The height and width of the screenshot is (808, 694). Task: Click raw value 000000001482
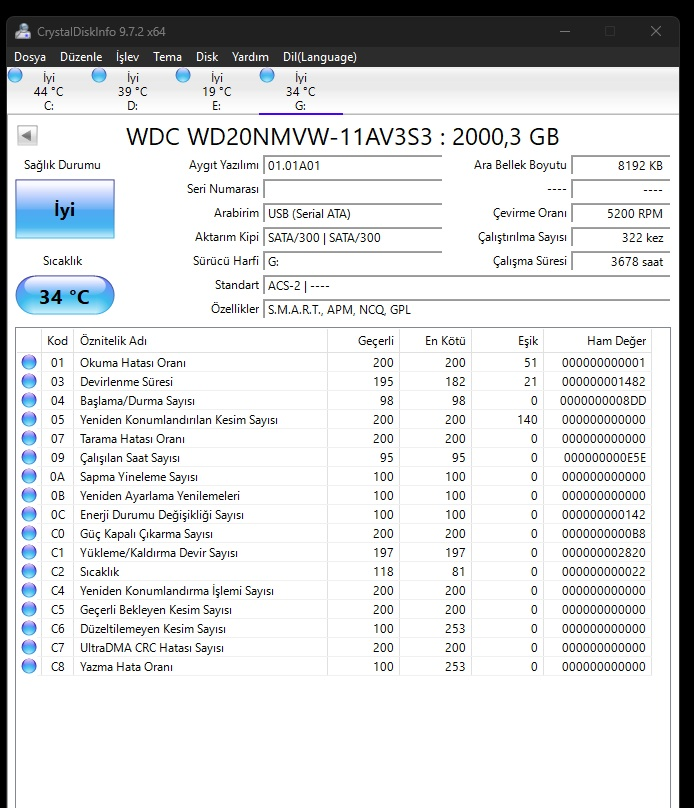point(603,381)
